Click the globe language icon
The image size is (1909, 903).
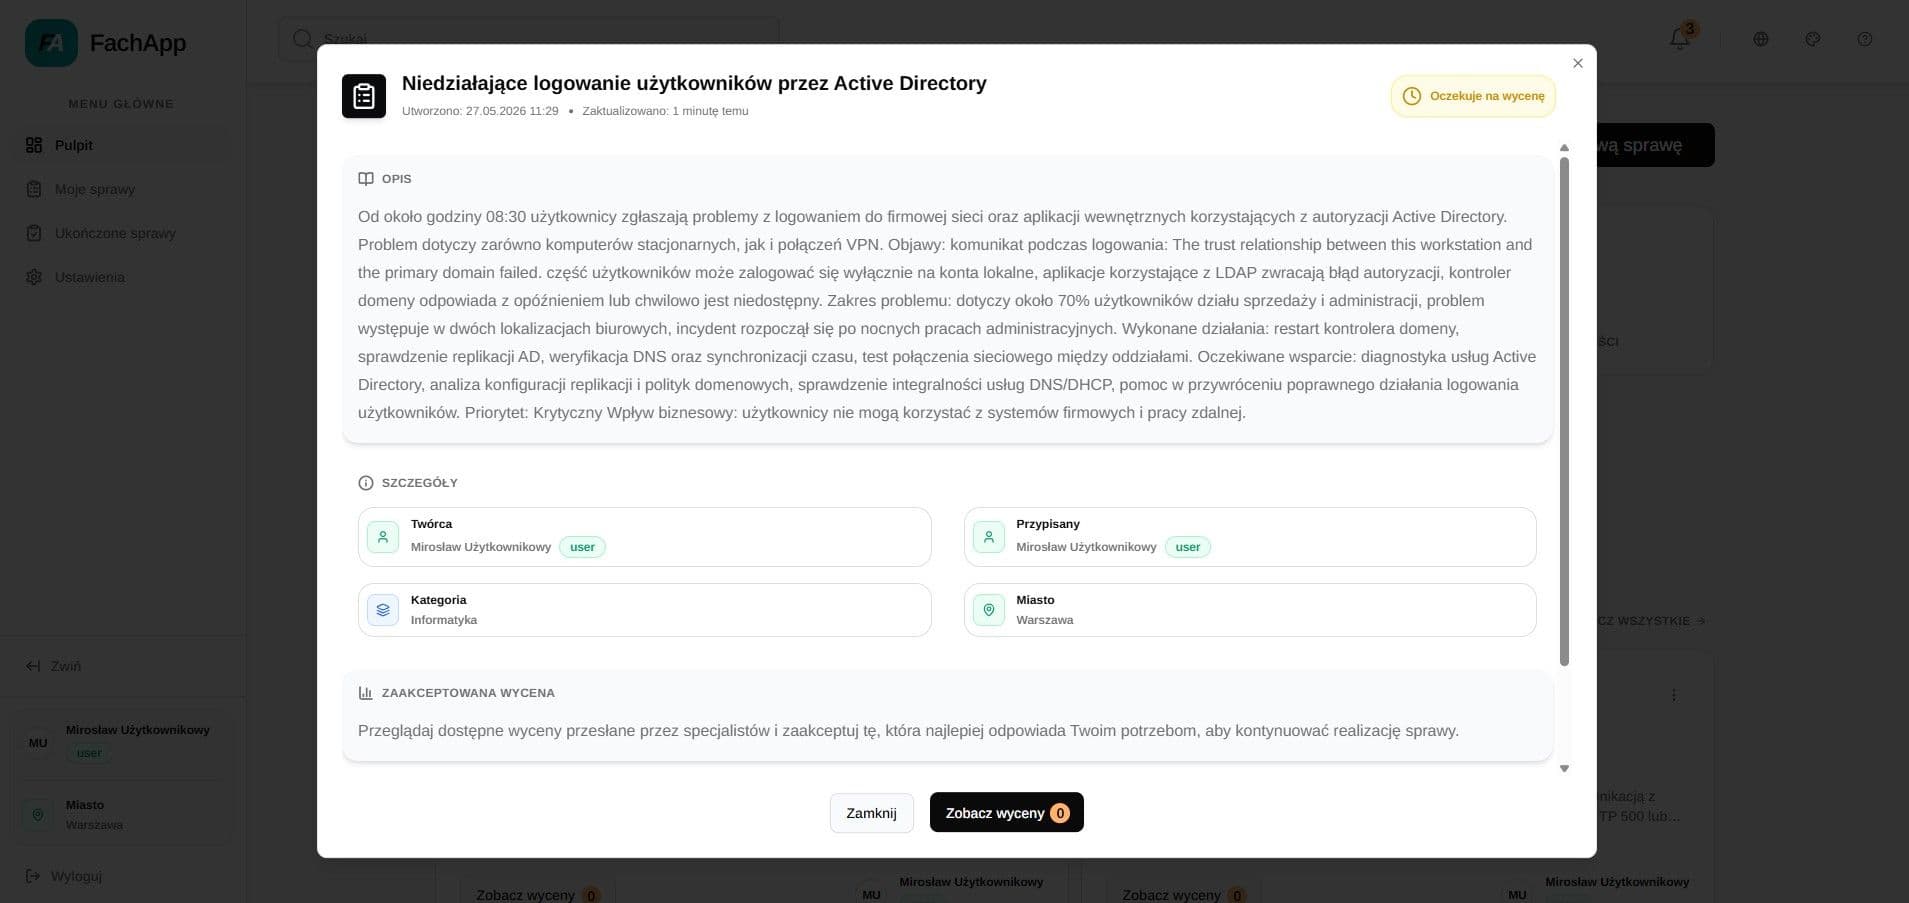[1761, 39]
